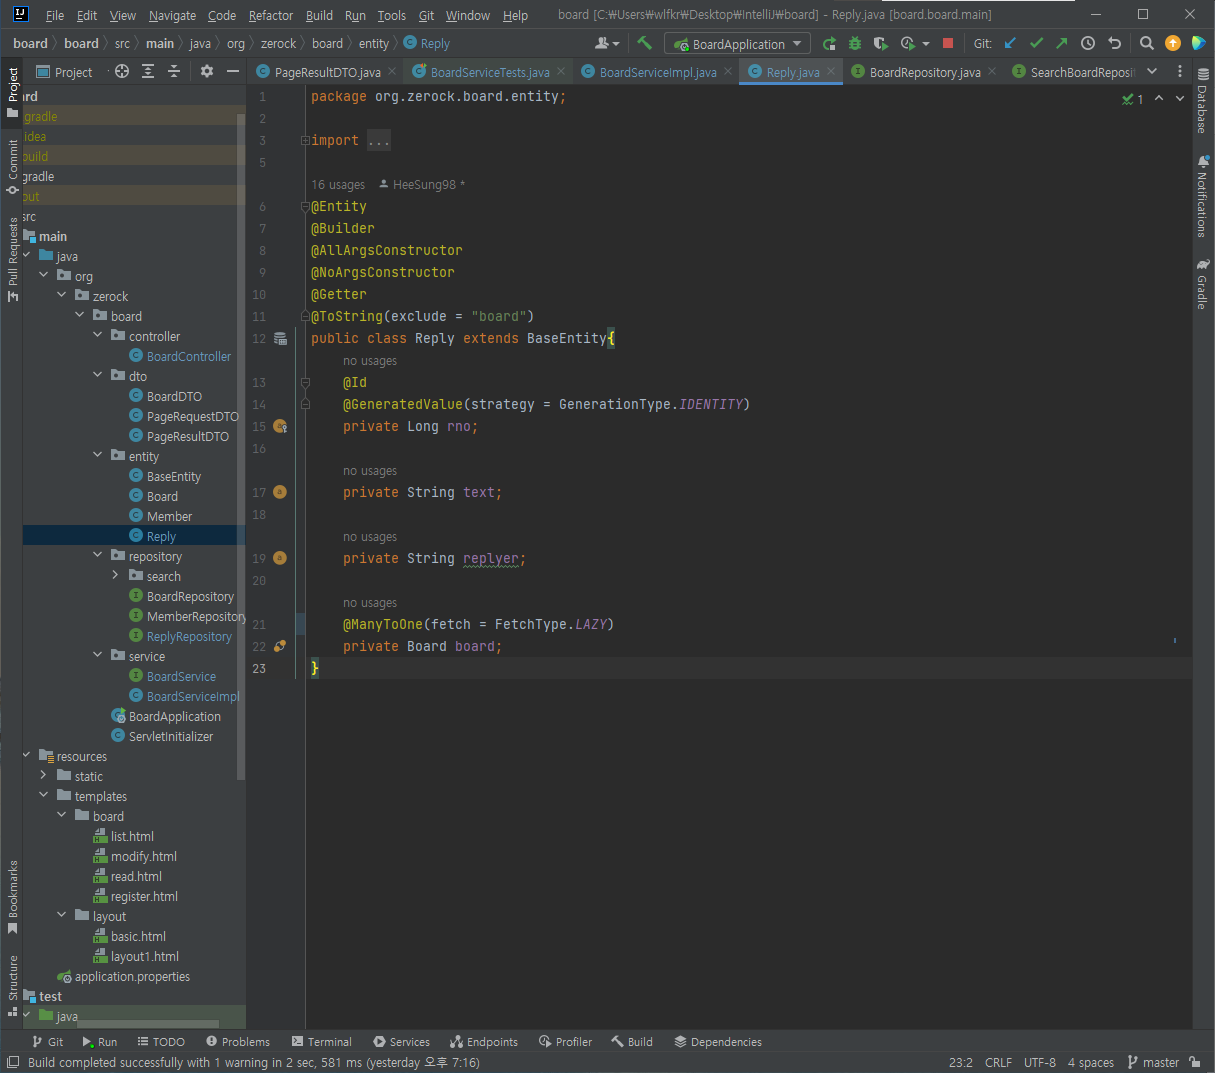The width and height of the screenshot is (1215, 1073).
Task: Update project with the Git blue arrow
Action: tap(1010, 43)
